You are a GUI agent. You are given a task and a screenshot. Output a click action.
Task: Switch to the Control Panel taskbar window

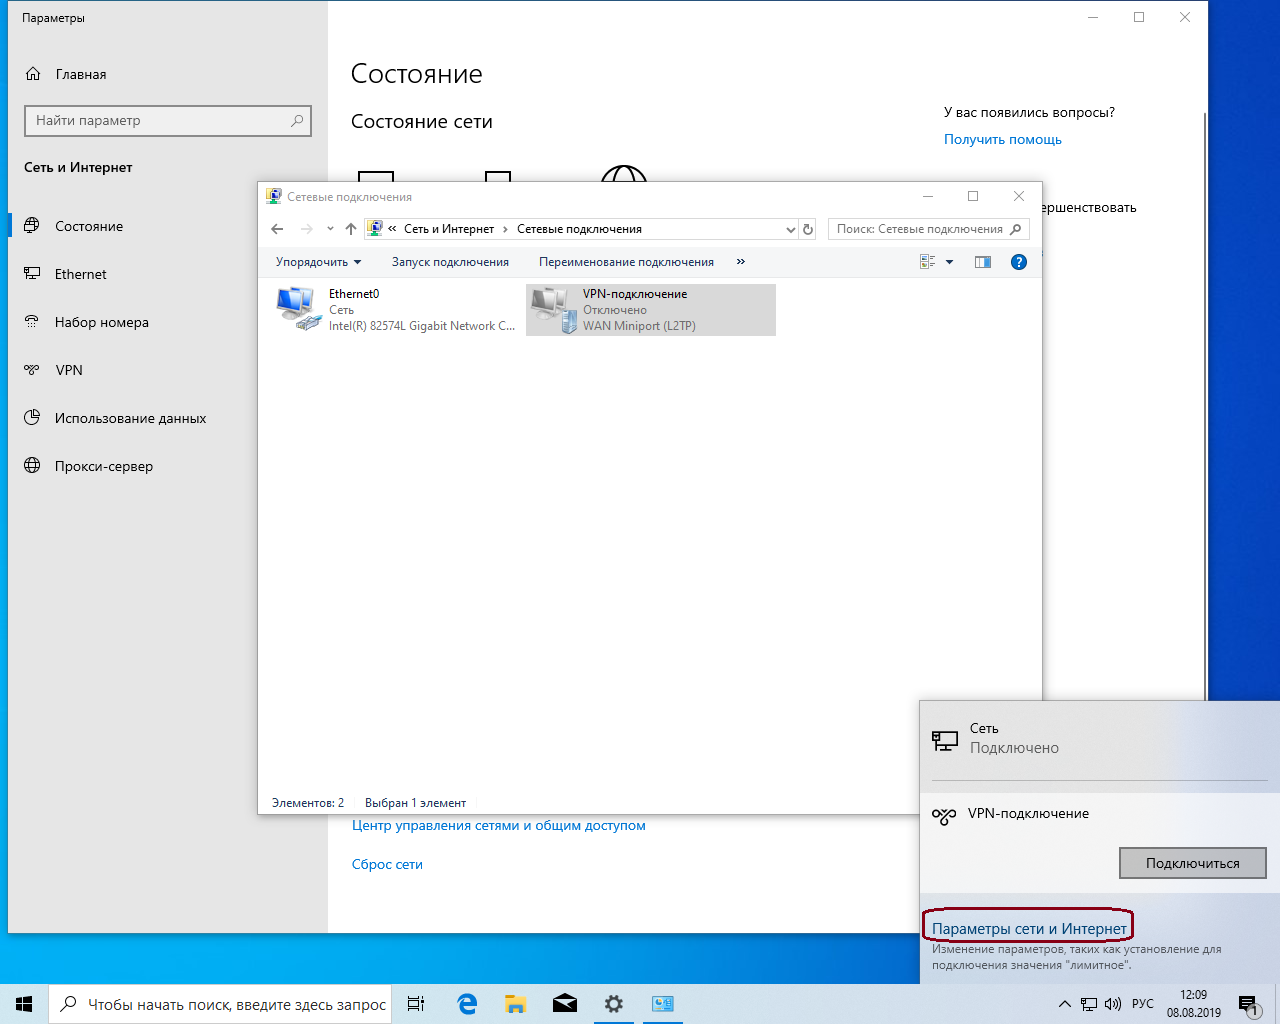tap(663, 1004)
